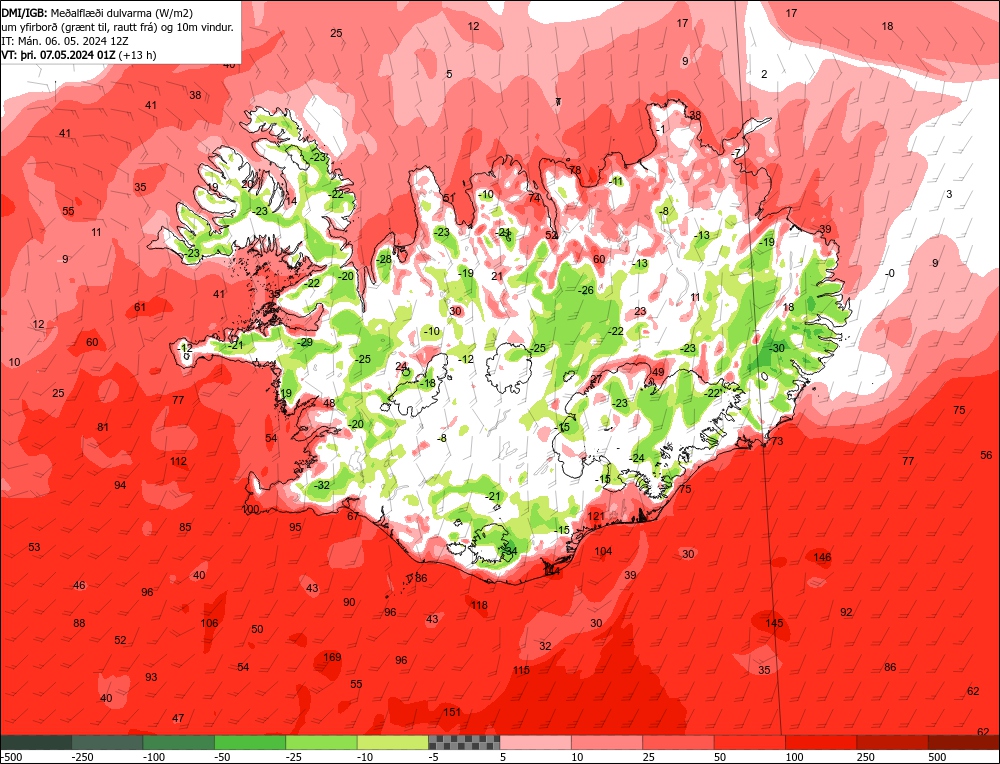Click the map value -26 in north-central Iceland
This screenshot has width=1000, height=764.
(x=585, y=290)
